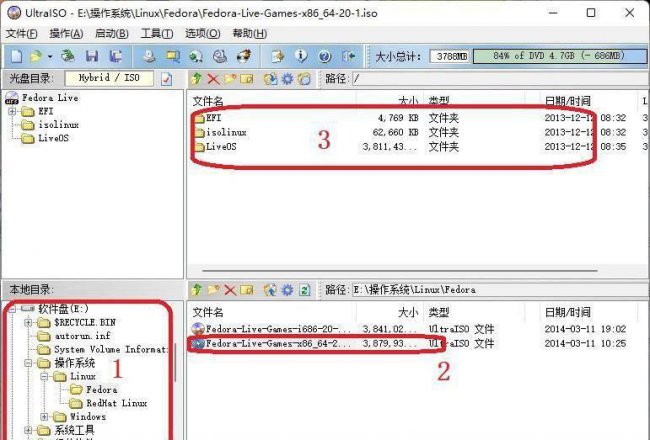Expand the EFI node in the disc tree
650x440 pixels.
click(x=12, y=111)
